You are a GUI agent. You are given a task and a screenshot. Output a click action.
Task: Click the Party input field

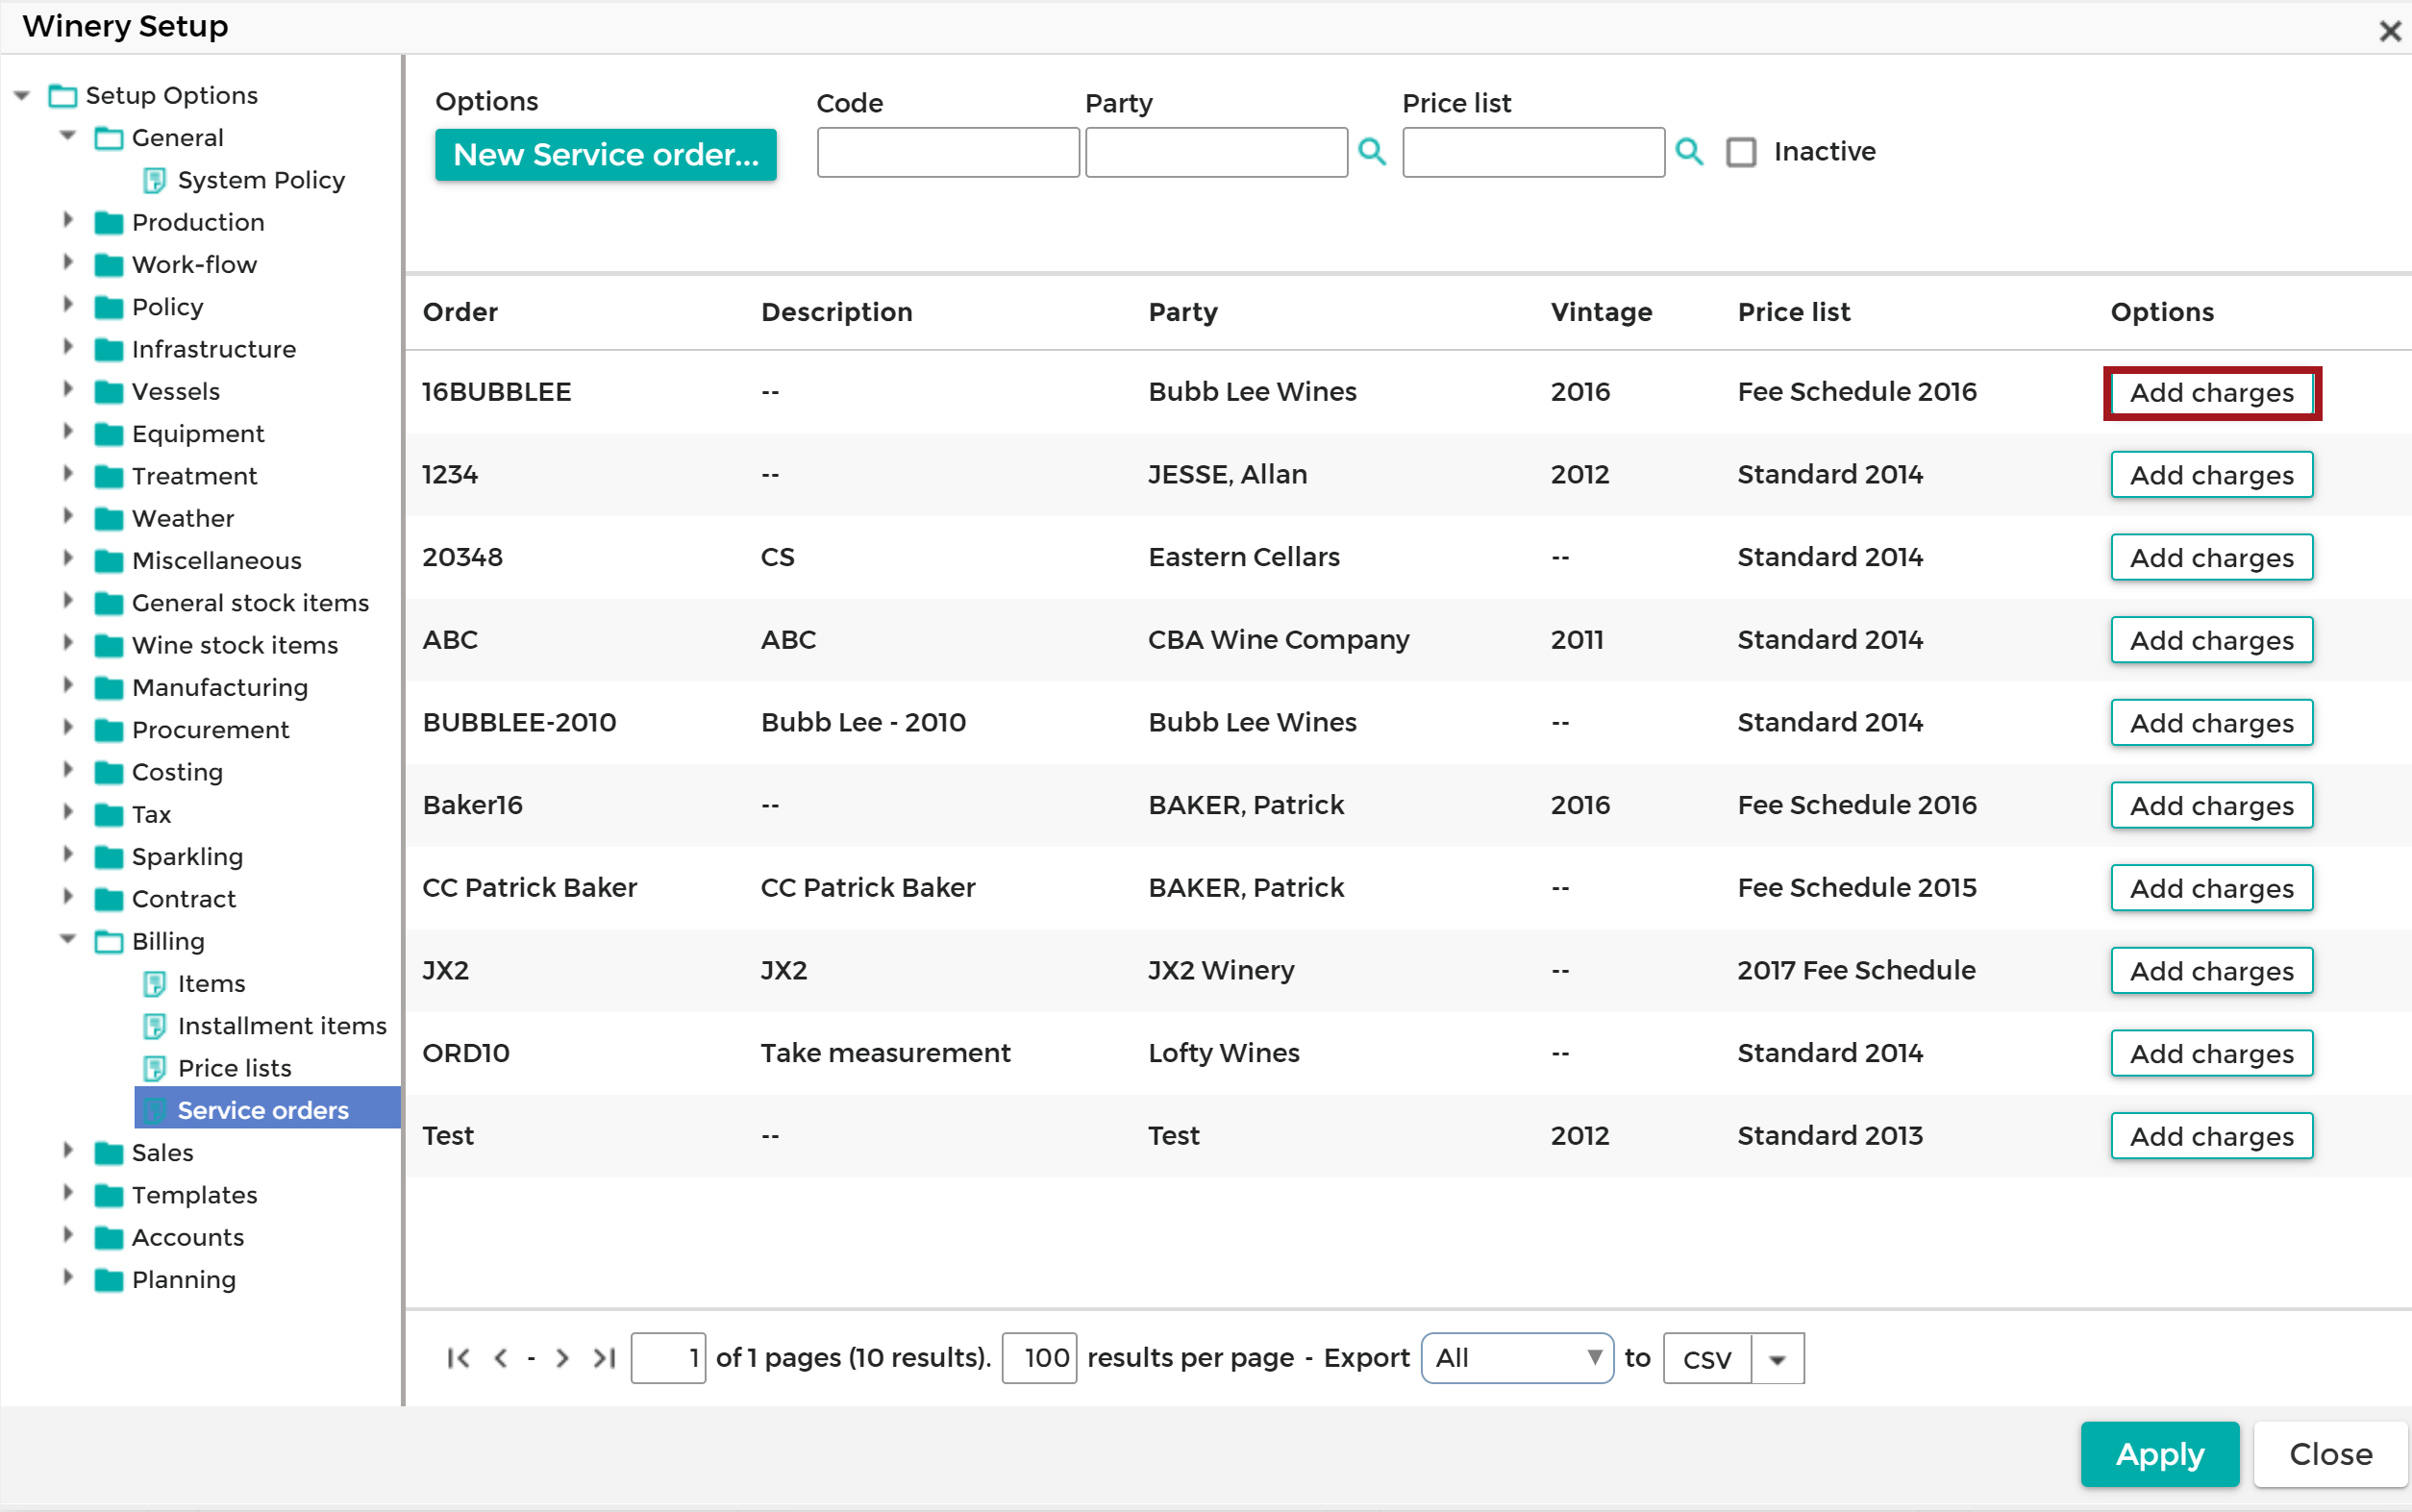point(1216,152)
